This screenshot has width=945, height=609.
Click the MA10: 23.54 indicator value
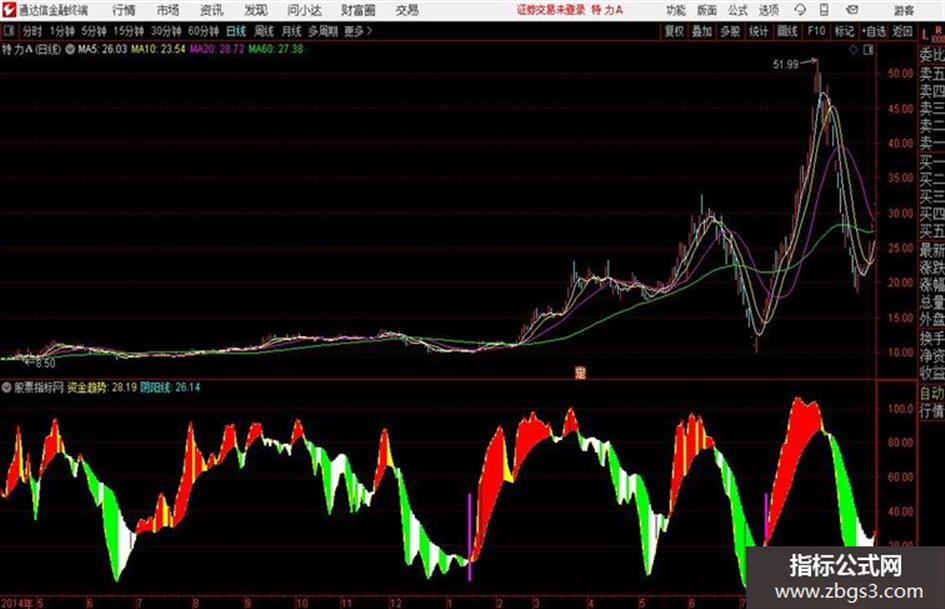pos(159,49)
